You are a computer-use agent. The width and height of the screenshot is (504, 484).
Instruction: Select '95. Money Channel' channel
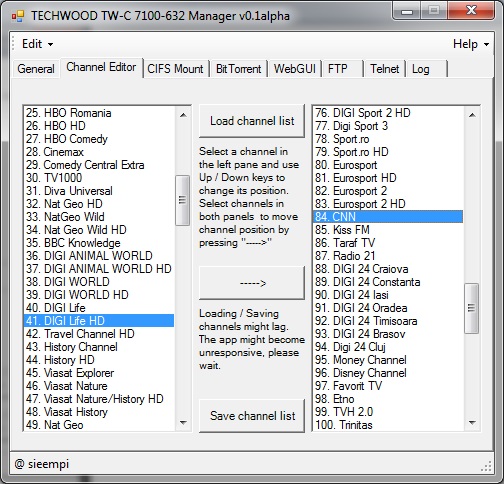[388, 360]
